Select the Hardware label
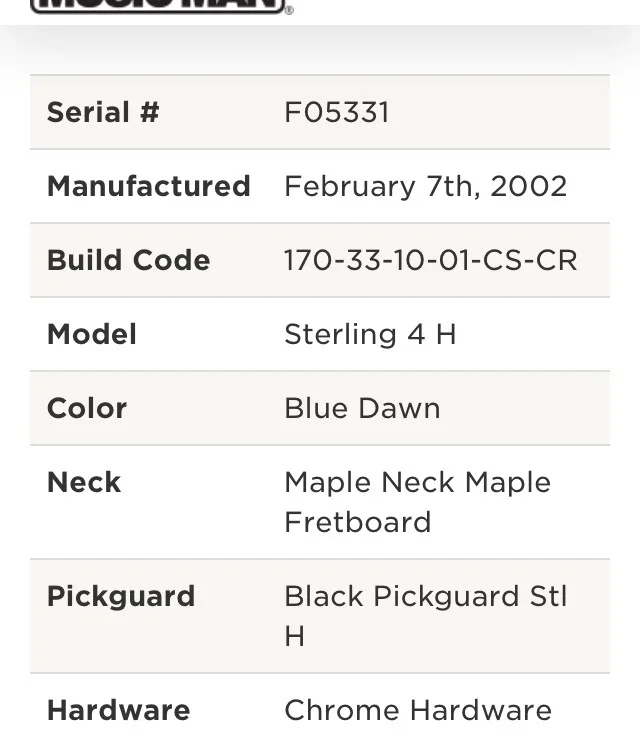Viewport: 640px width, 751px height. click(119, 710)
